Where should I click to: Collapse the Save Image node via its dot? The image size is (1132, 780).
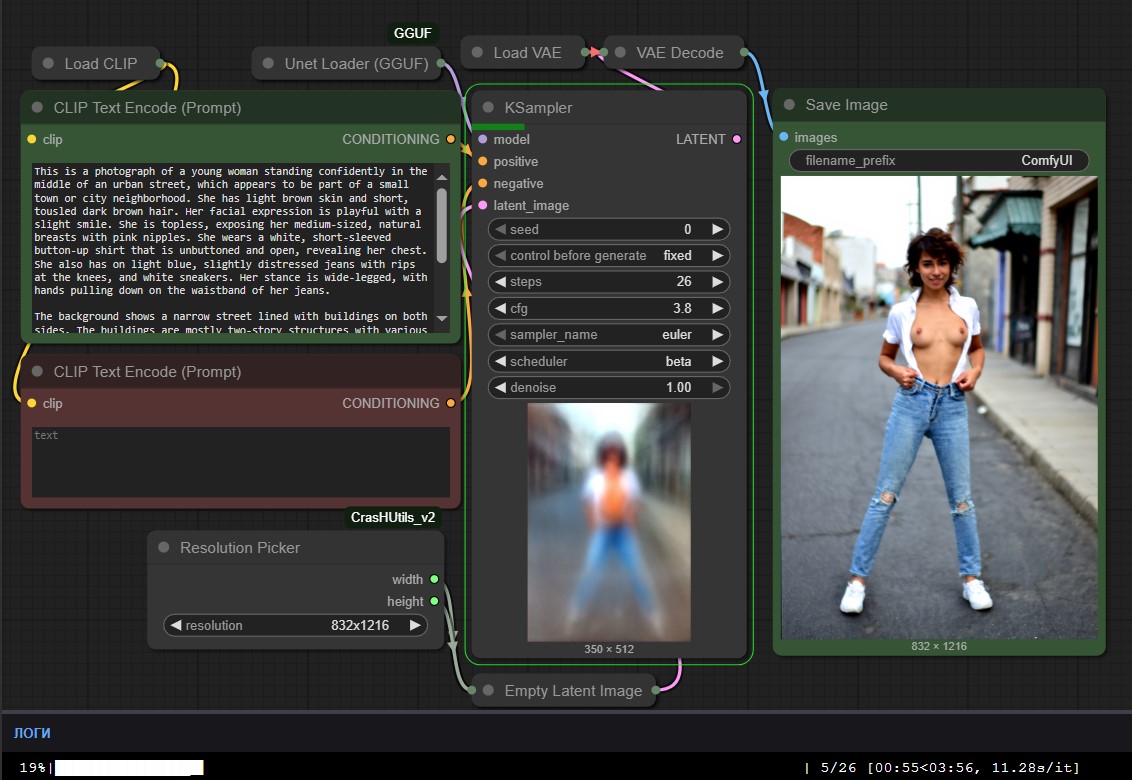pos(789,105)
